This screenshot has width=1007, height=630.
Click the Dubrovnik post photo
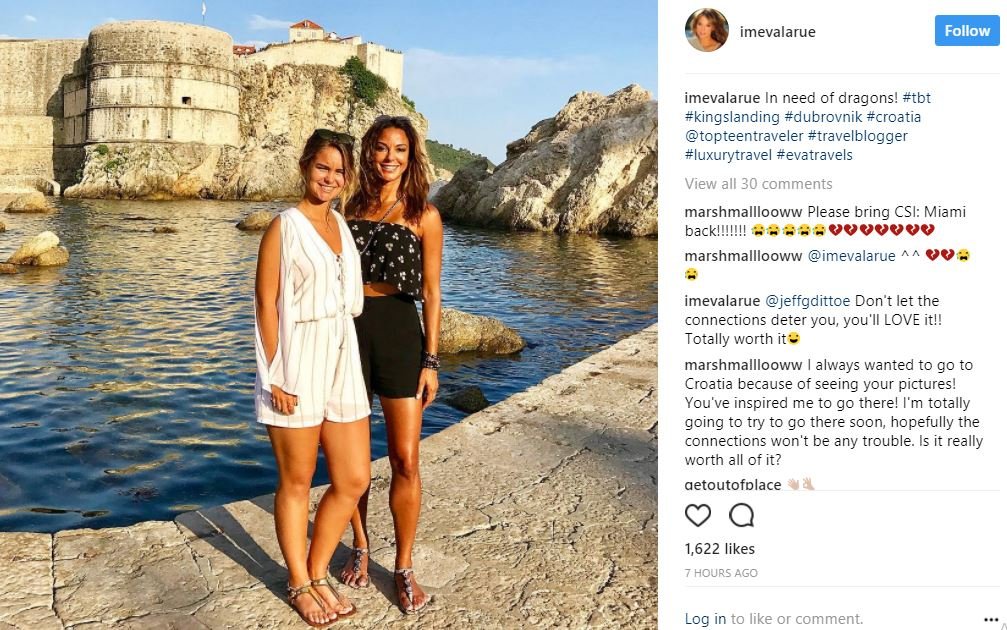coord(329,315)
